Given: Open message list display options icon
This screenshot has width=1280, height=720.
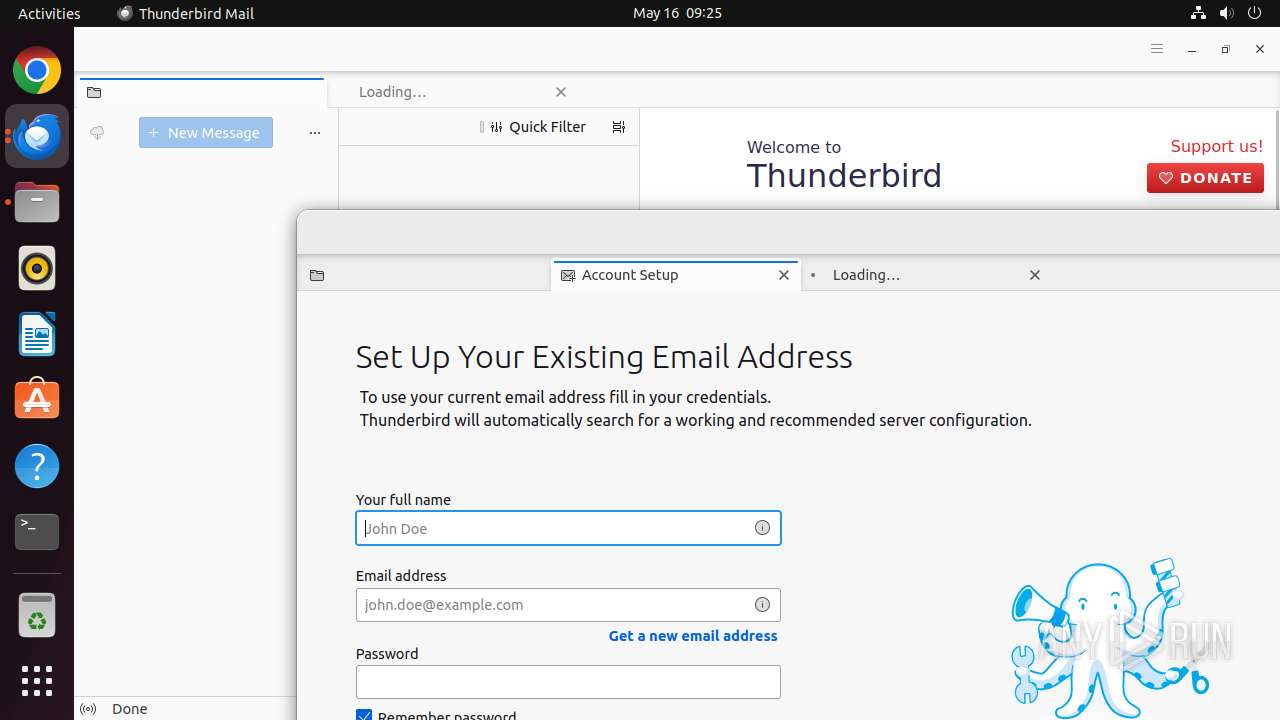Looking at the screenshot, I should click(x=619, y=127).
